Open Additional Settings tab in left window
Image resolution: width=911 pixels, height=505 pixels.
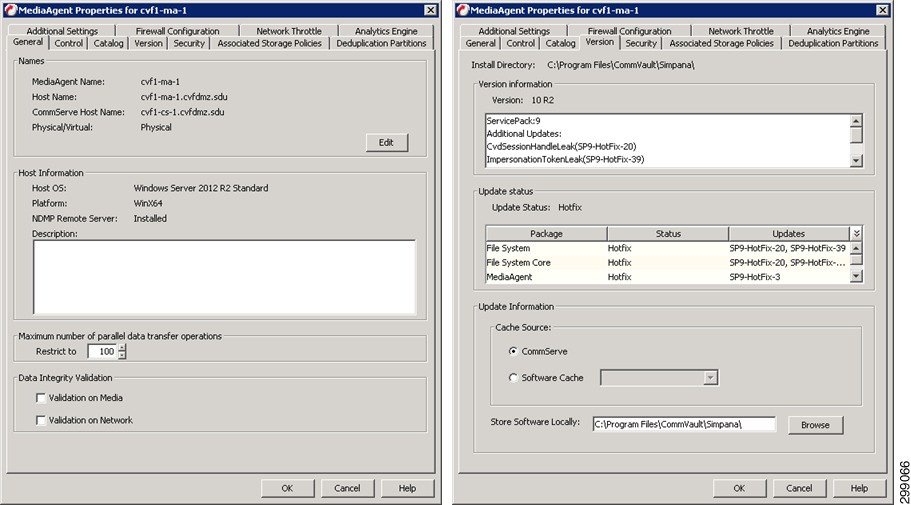coord(62,31)
